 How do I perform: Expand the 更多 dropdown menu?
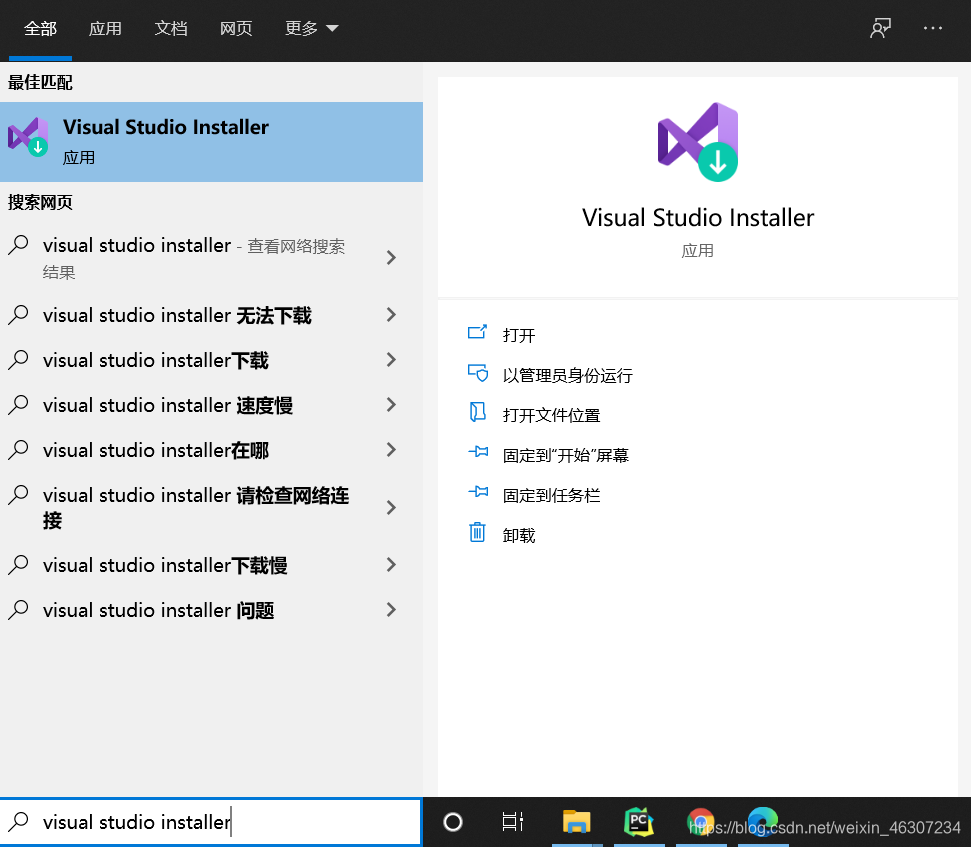coord(311,28)
